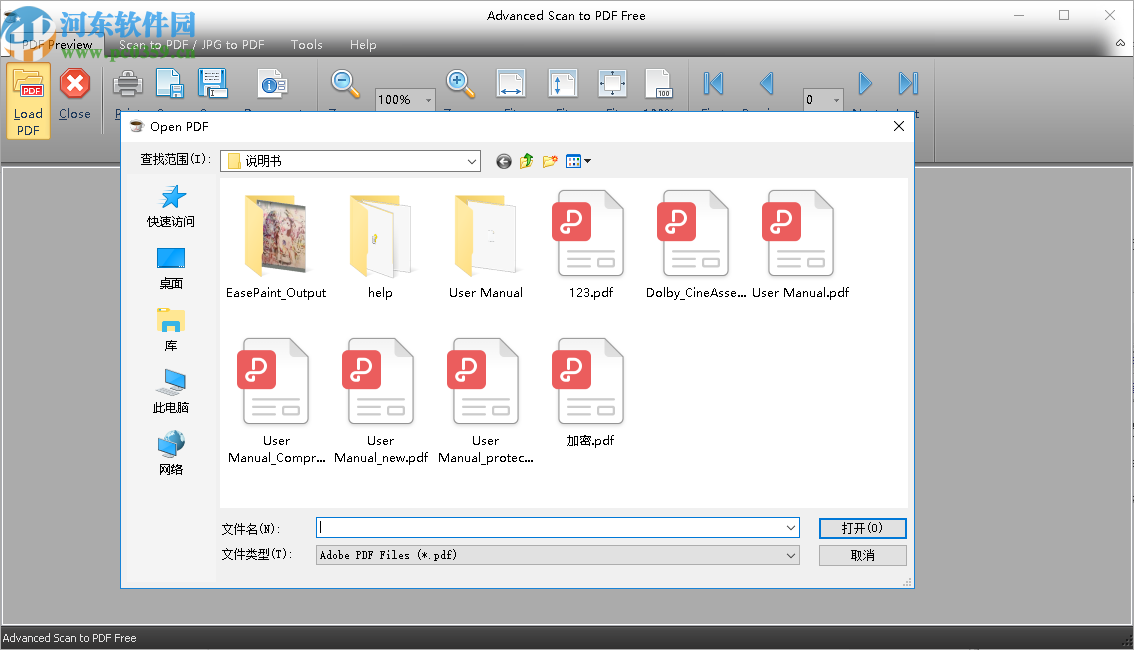Open the 查找范围 location dropdown

pos(470,161)
